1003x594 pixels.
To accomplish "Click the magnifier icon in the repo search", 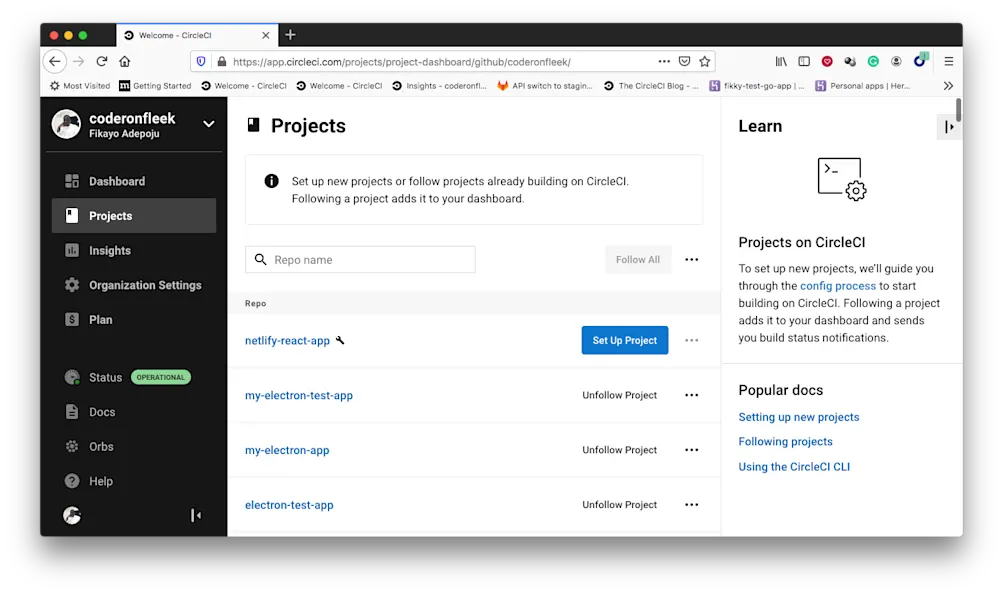I will point(260,259).
